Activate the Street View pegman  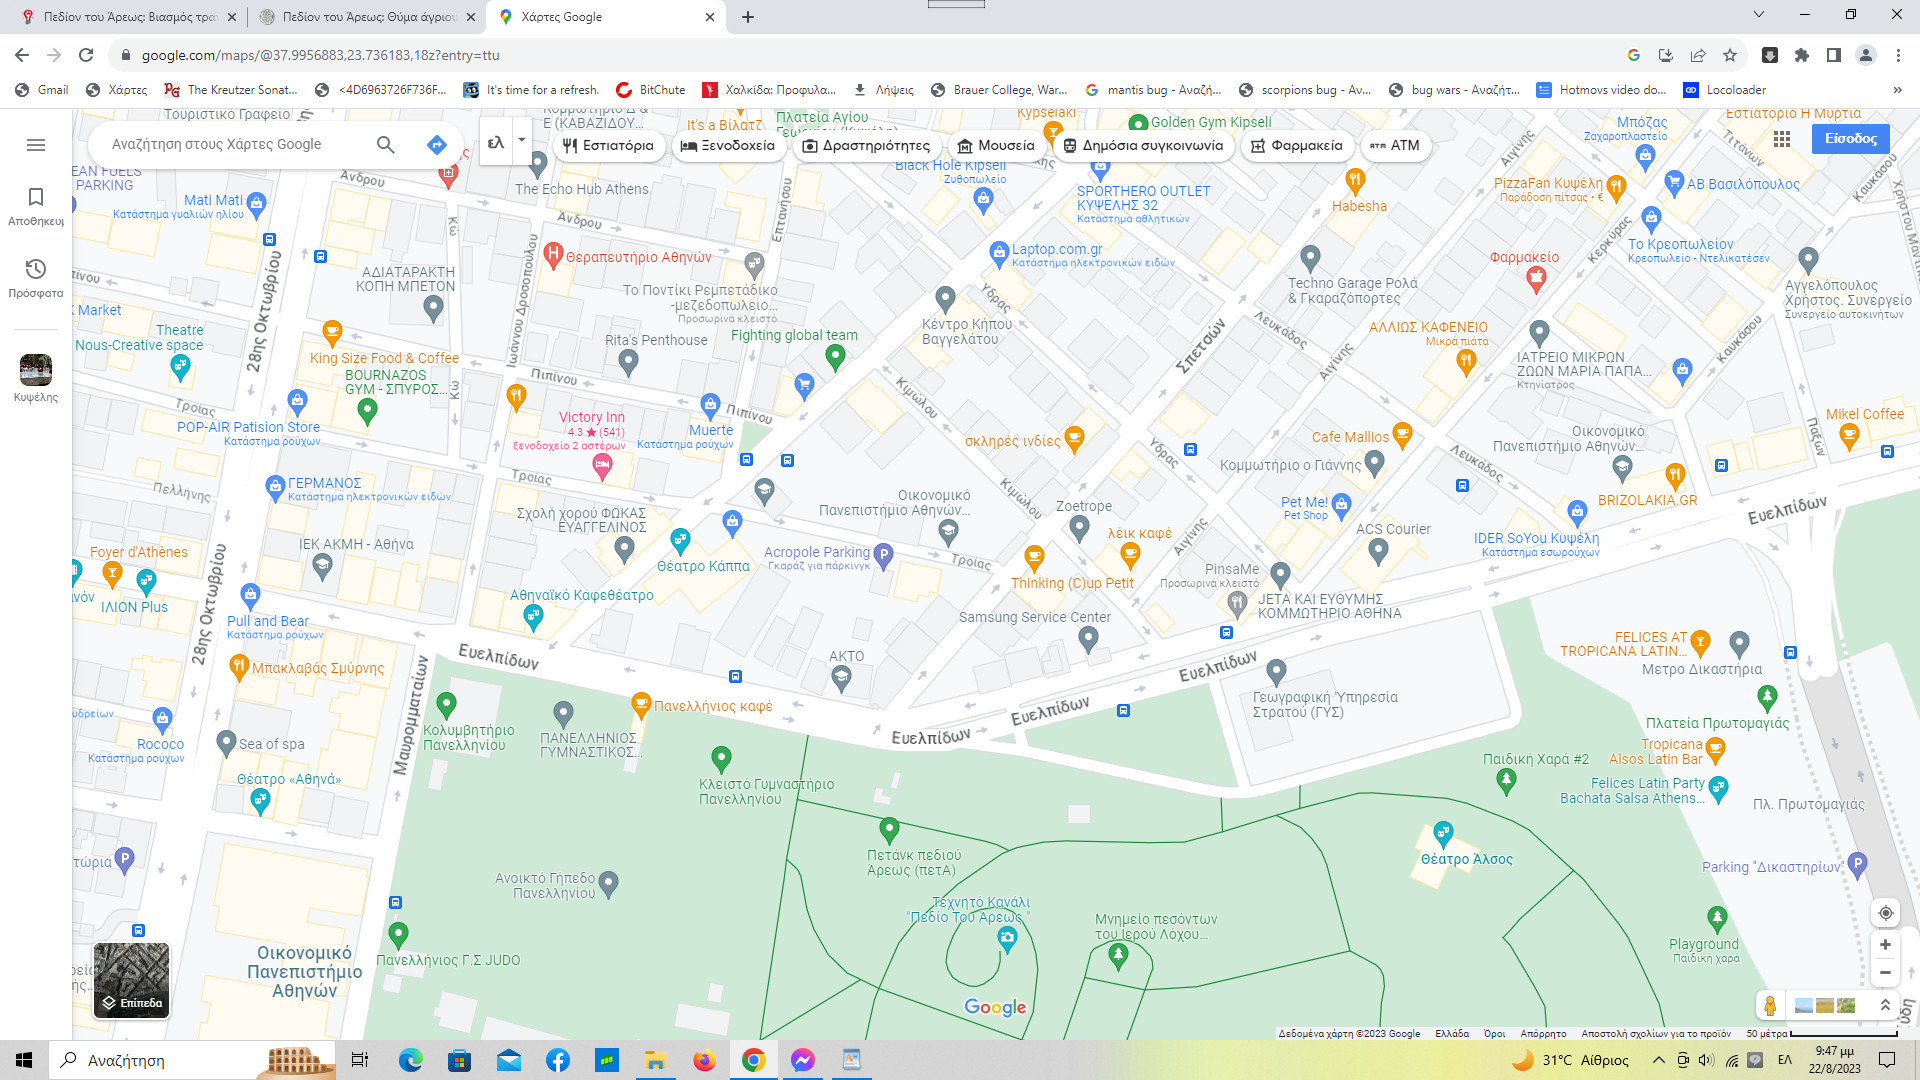pos(1770,1005)
